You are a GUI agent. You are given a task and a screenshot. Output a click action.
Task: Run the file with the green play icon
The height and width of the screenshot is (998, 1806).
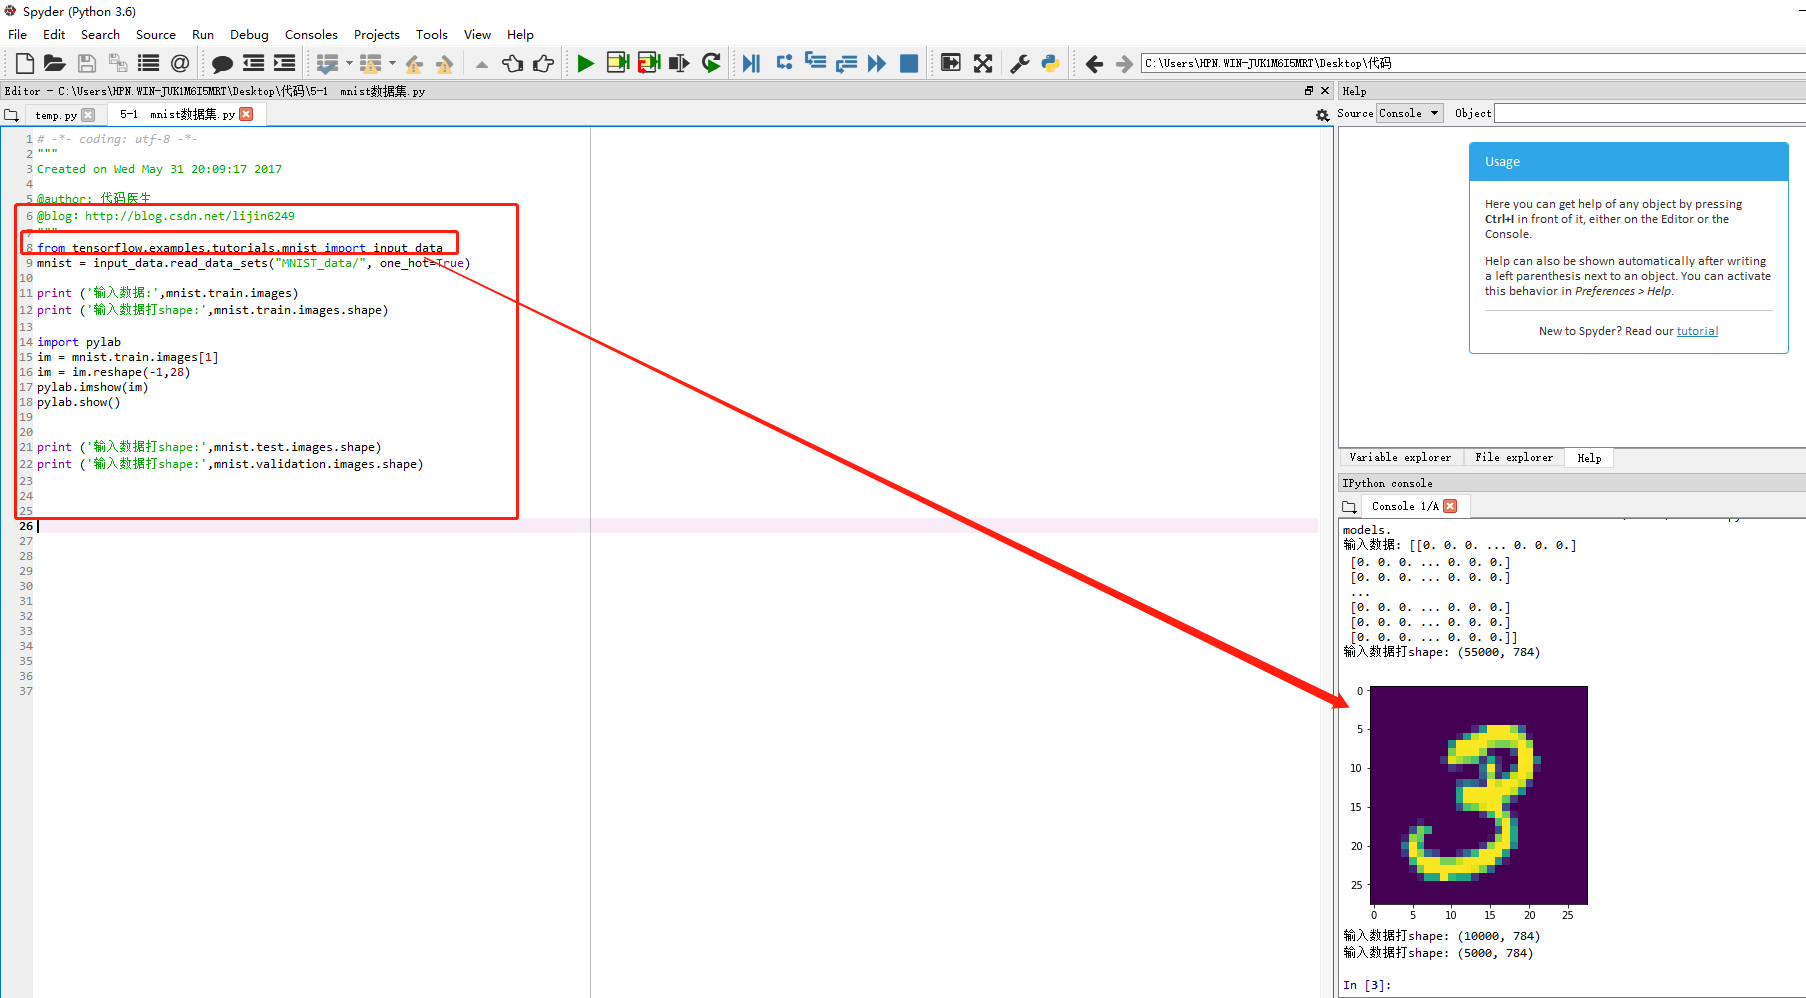(586, 63)
